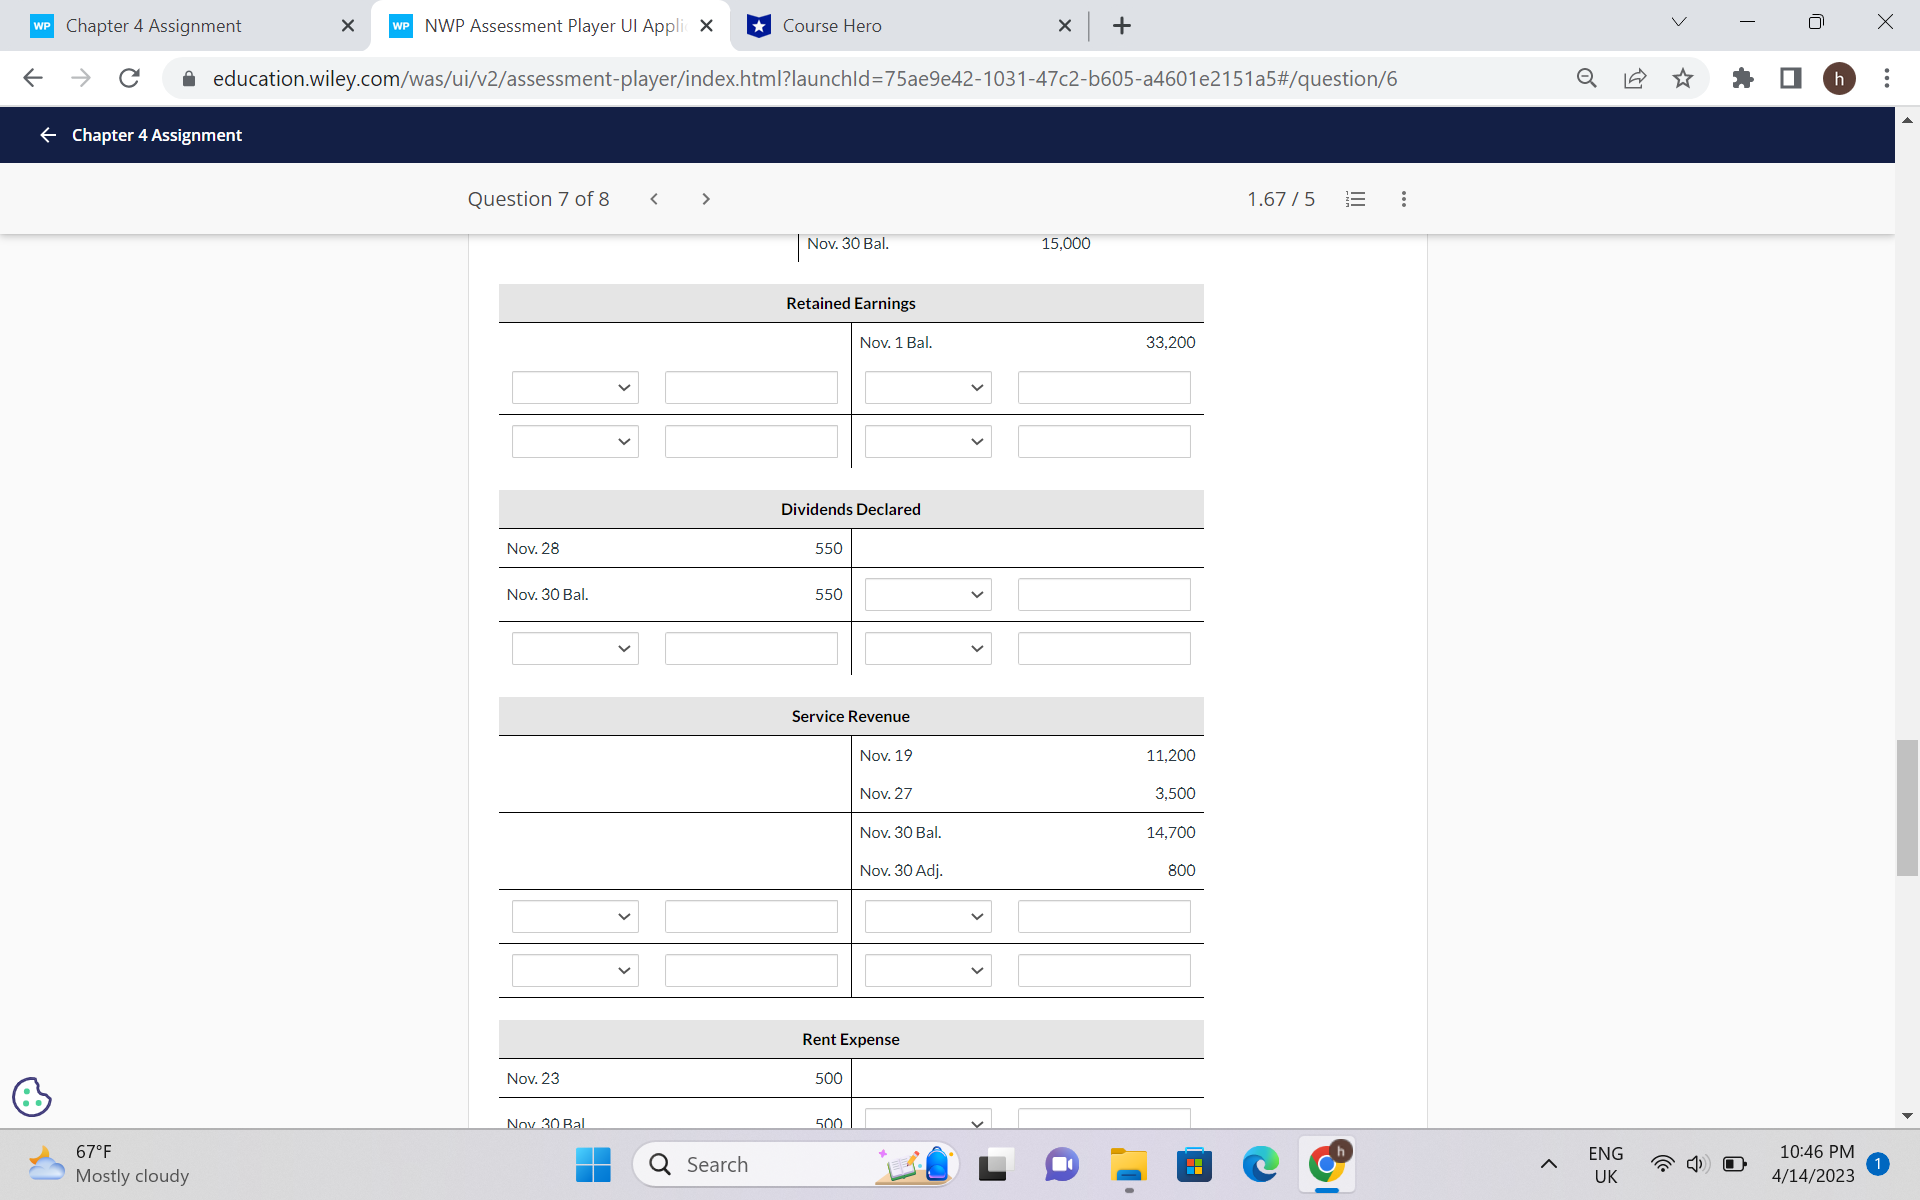This screenshot has width=1920, height=1200.
Task: Click the cookie consent icon at bottom left
Action: [31, 1097]
